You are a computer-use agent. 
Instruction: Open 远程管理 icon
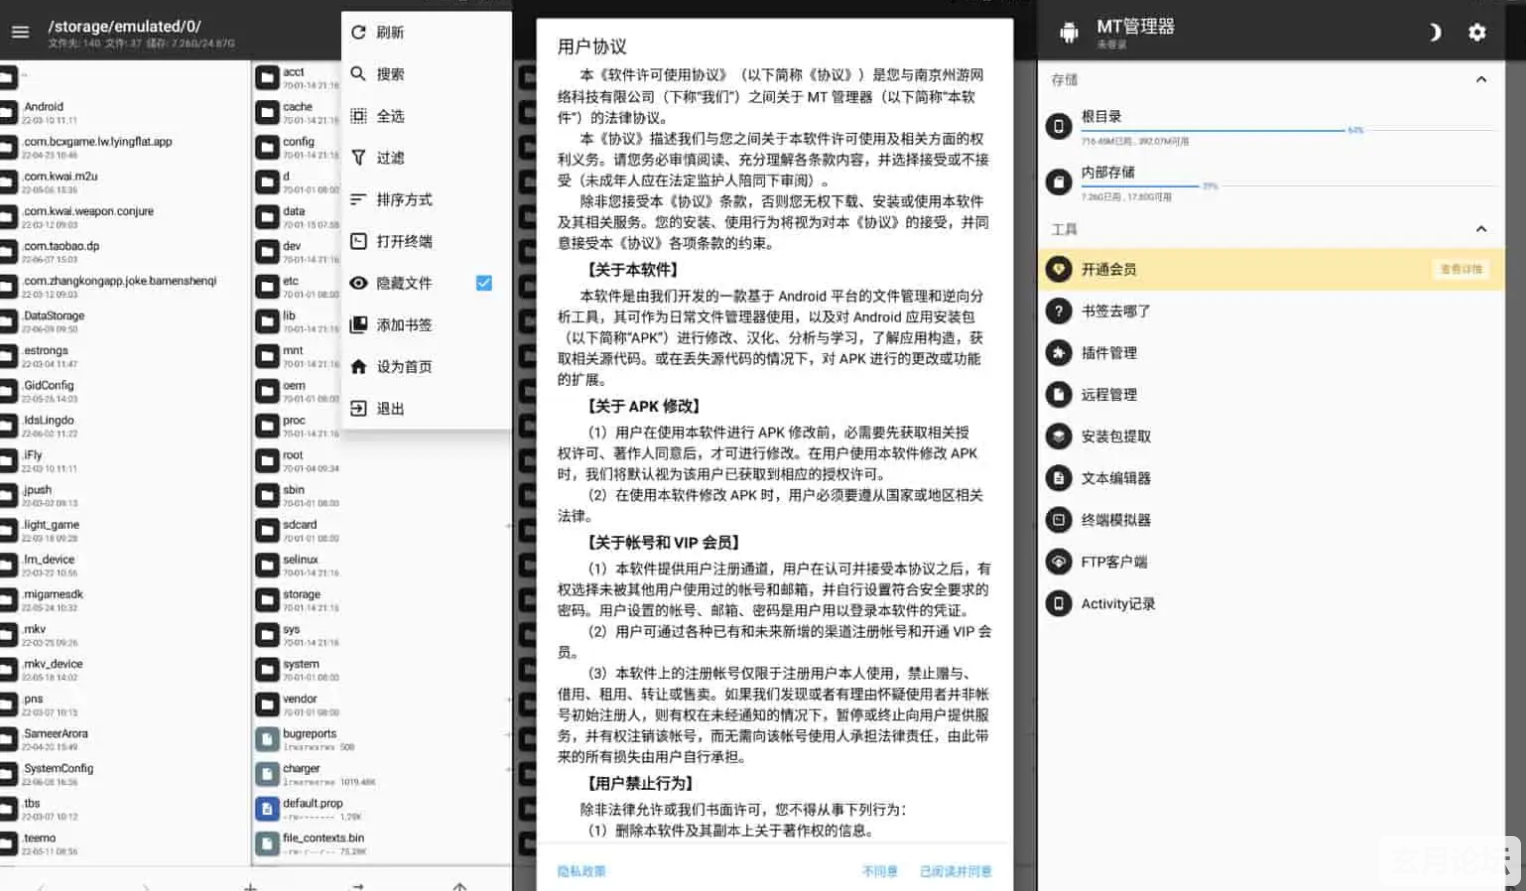(1058, 395)
